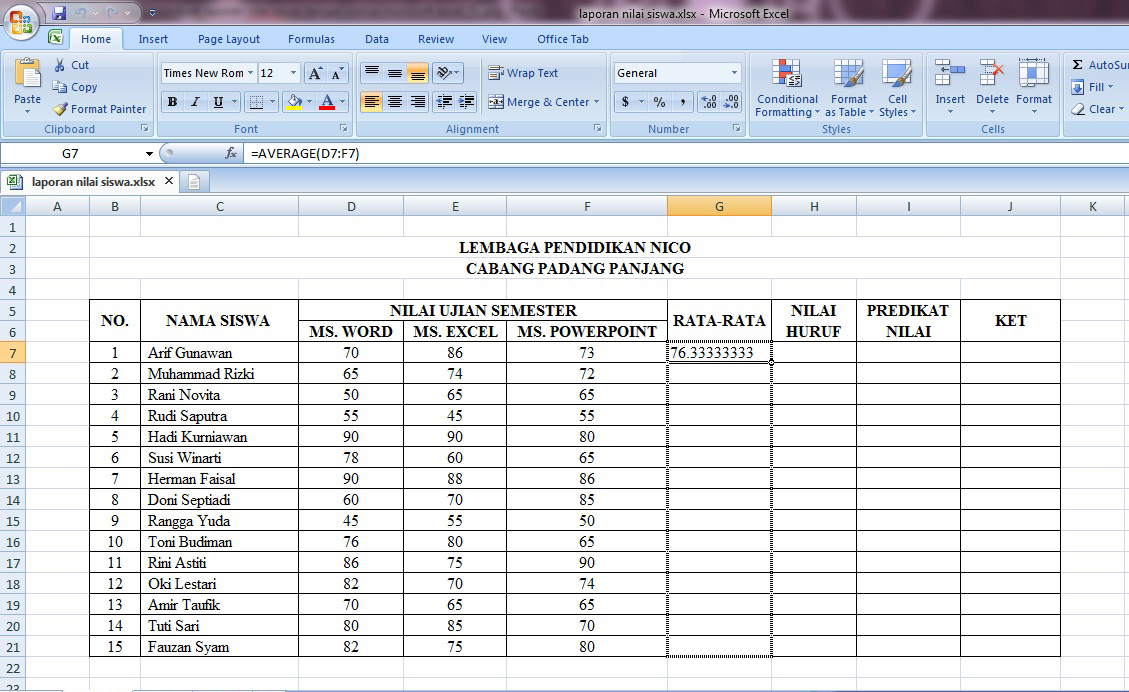This screenshot has height=692, width=1129.
Task: Increase font size with Grow Font icon
Action: tap(315, 73)
